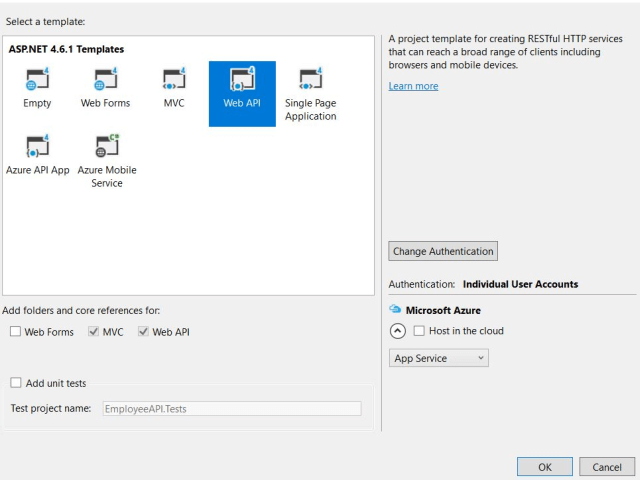The height and width of the screenshot is (480, 640).
Task: Click the Test project name field
Action: [231, 408]
